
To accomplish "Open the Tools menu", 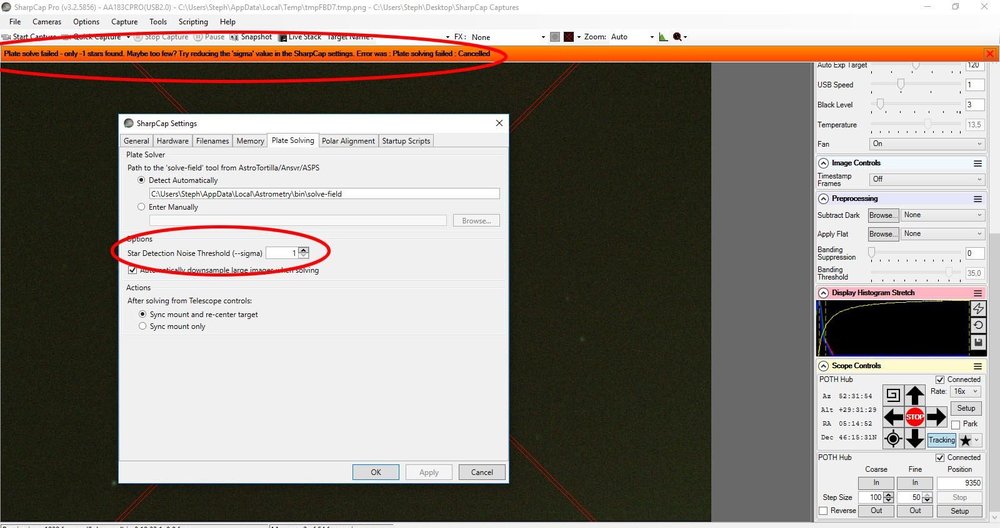I will coord(158,22).
